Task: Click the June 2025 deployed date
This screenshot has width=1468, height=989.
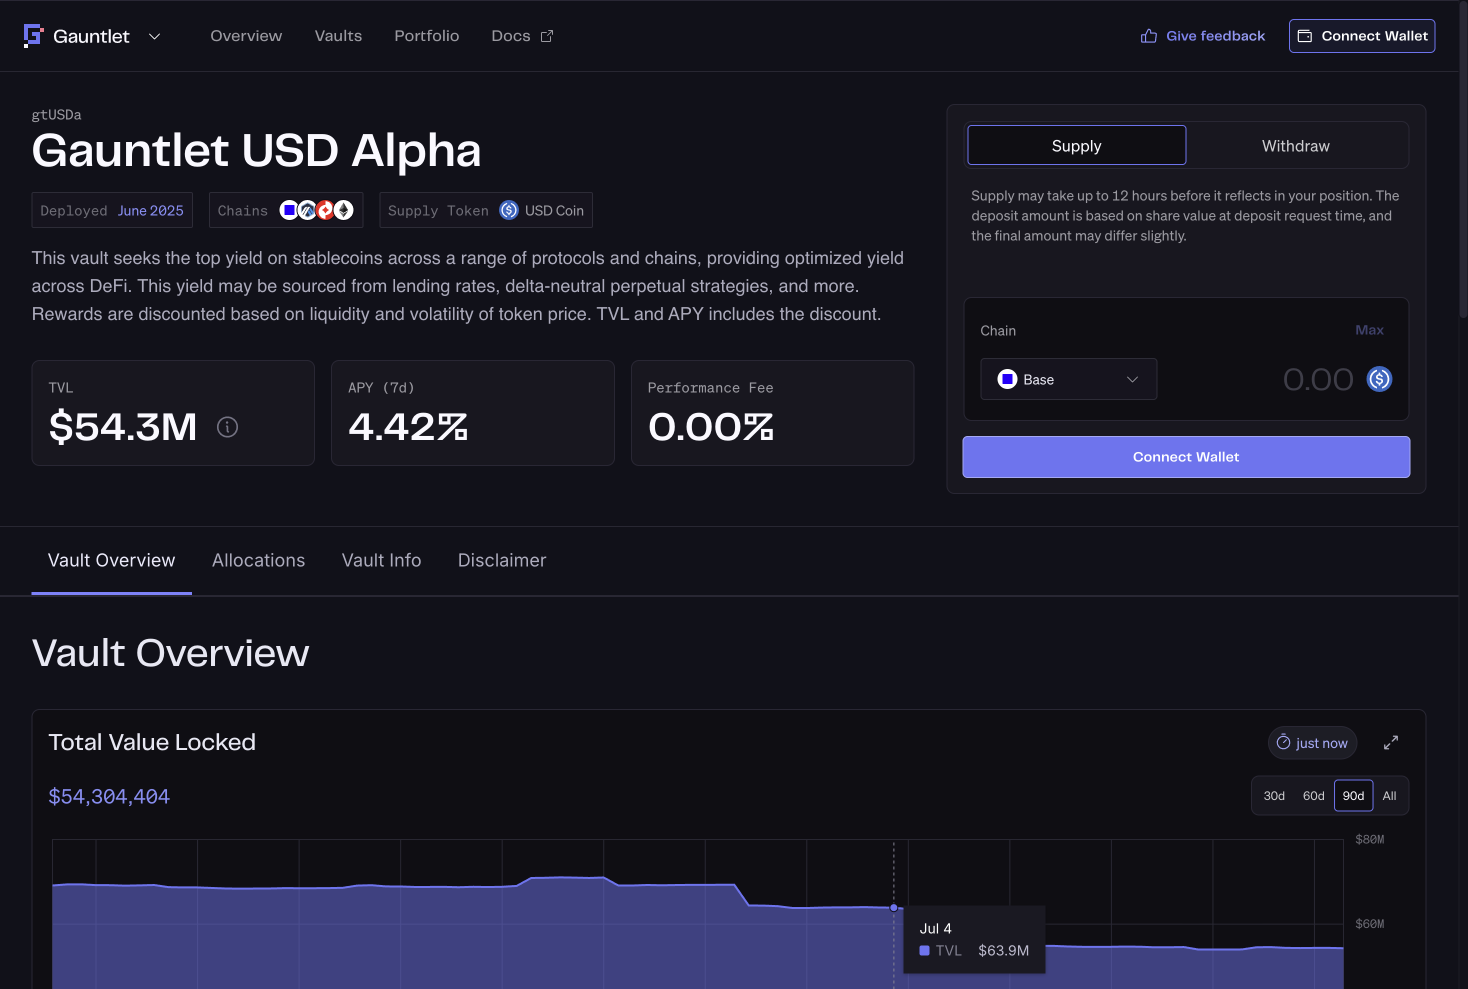Action: pyautogui.click(x=151, y=211)
